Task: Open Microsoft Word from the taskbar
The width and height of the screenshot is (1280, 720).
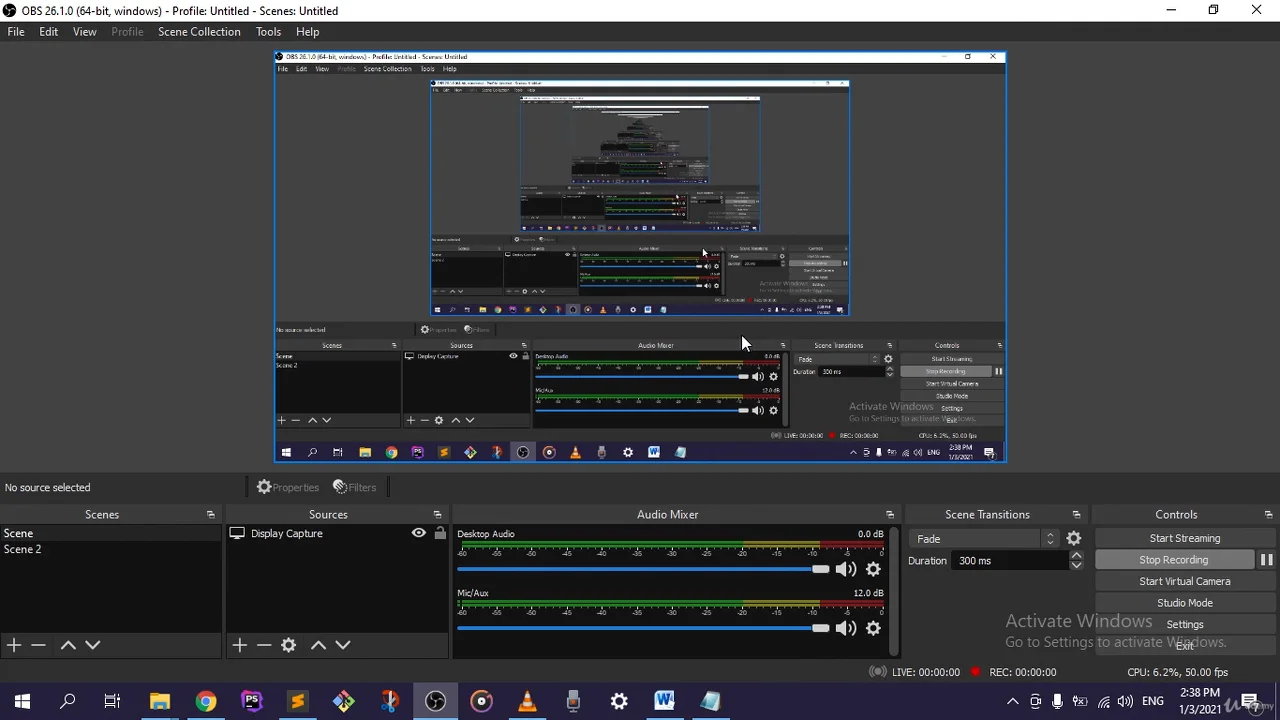Action: [664, 701]
